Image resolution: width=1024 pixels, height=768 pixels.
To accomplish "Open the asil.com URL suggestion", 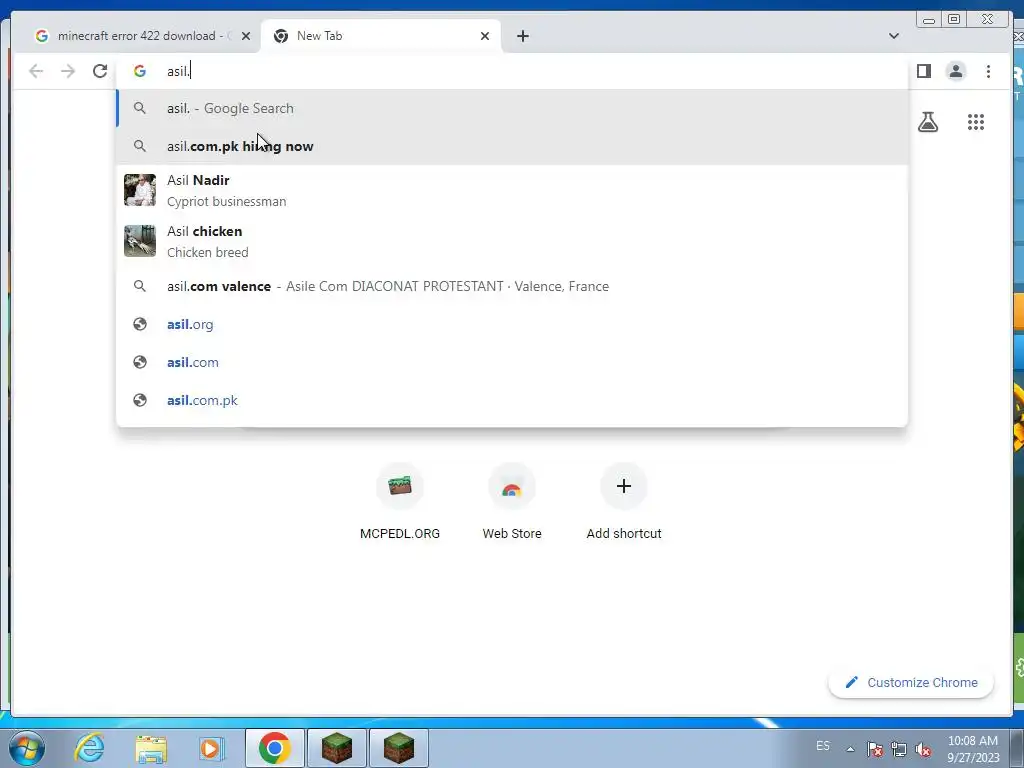I will (512, 362).
